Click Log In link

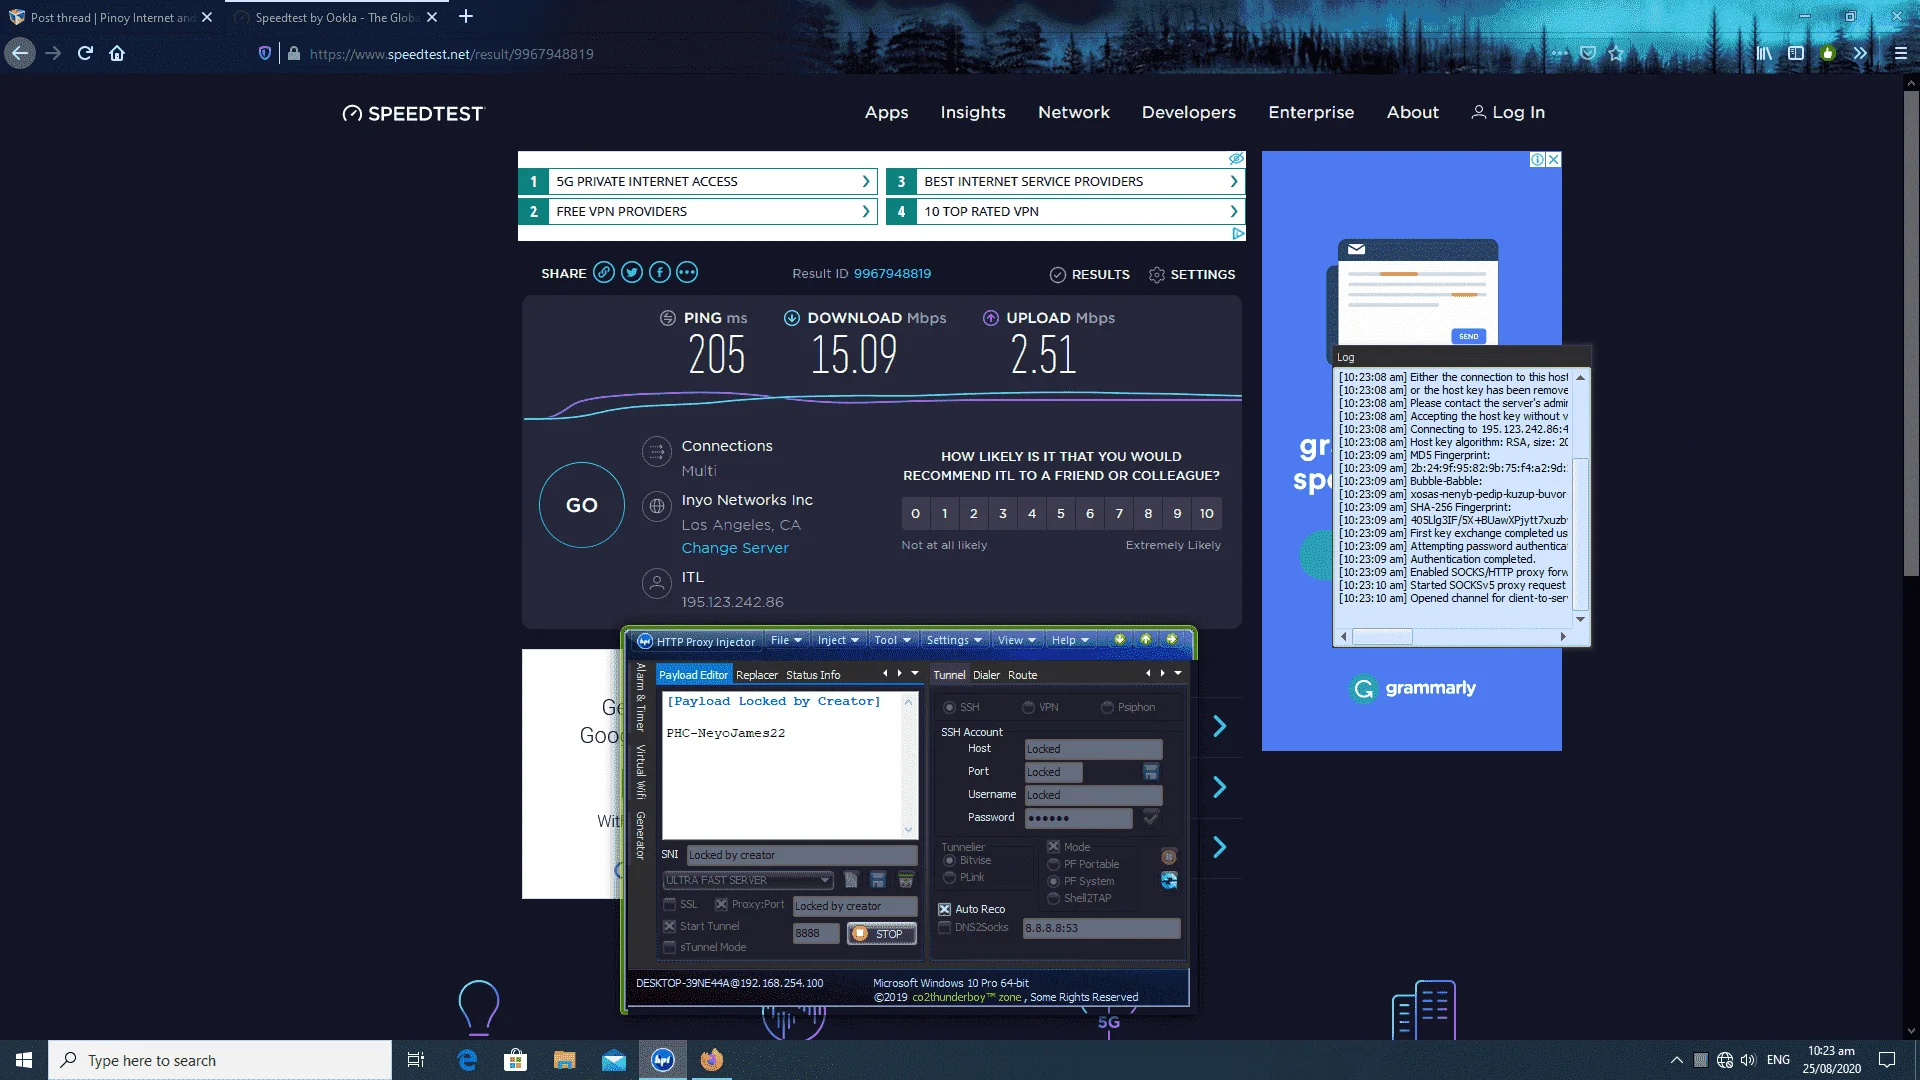click(x=1508, y=112)
